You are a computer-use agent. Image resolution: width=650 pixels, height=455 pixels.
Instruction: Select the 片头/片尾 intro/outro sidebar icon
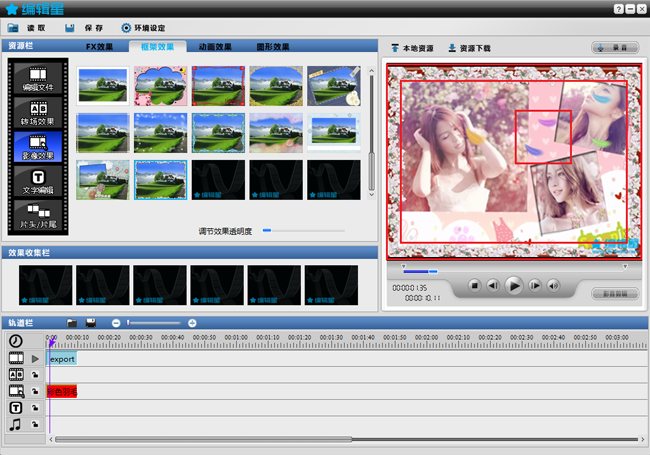[x=37, y=215]
